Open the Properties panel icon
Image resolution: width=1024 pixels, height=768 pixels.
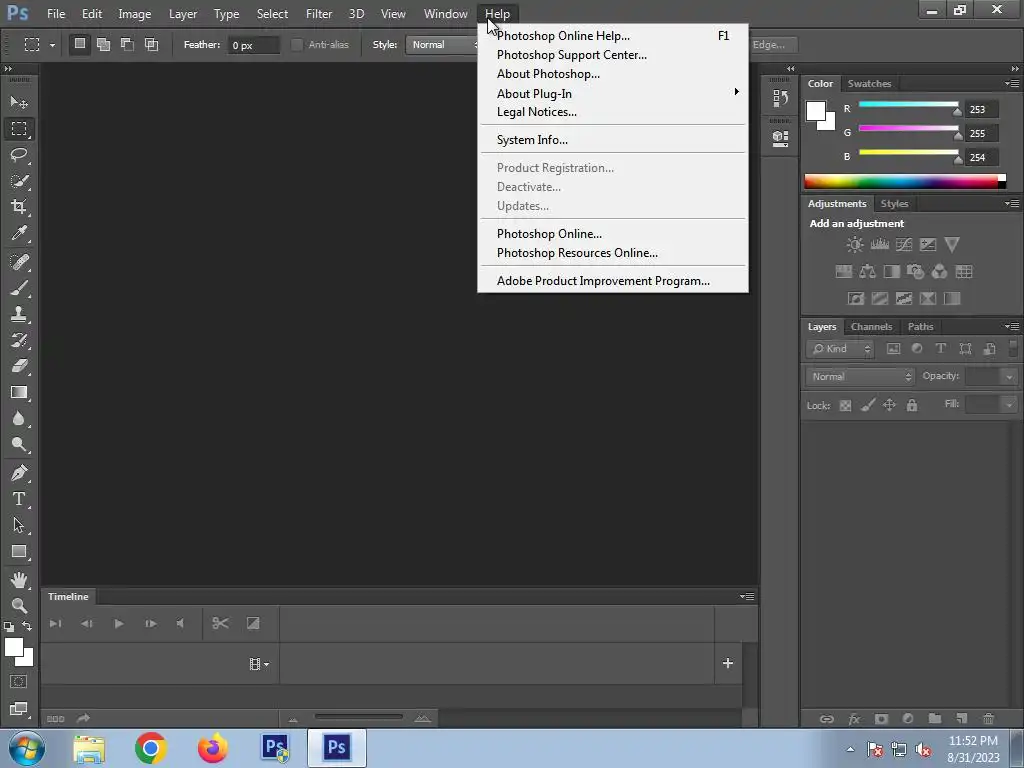click(x=780, y=138)
